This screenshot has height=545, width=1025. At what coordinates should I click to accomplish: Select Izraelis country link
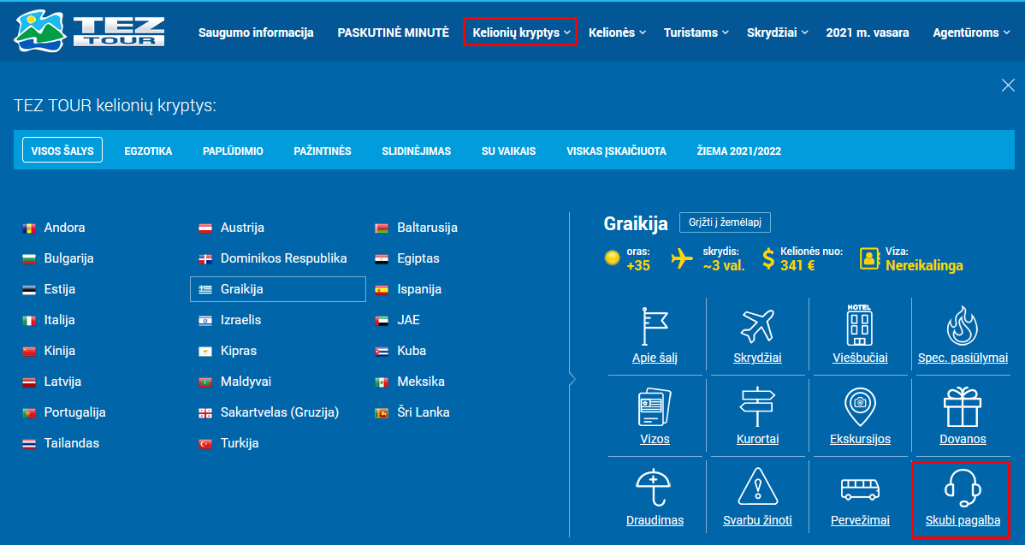[x=241, y=320]
